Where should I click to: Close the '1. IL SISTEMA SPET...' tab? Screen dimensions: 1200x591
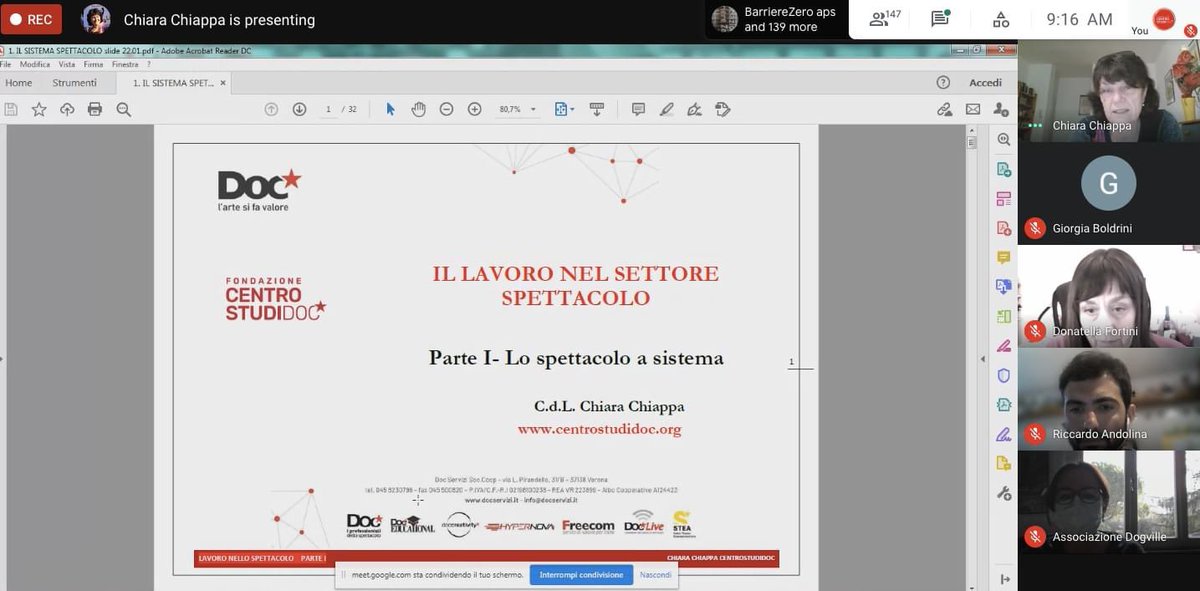click(223, 83)
